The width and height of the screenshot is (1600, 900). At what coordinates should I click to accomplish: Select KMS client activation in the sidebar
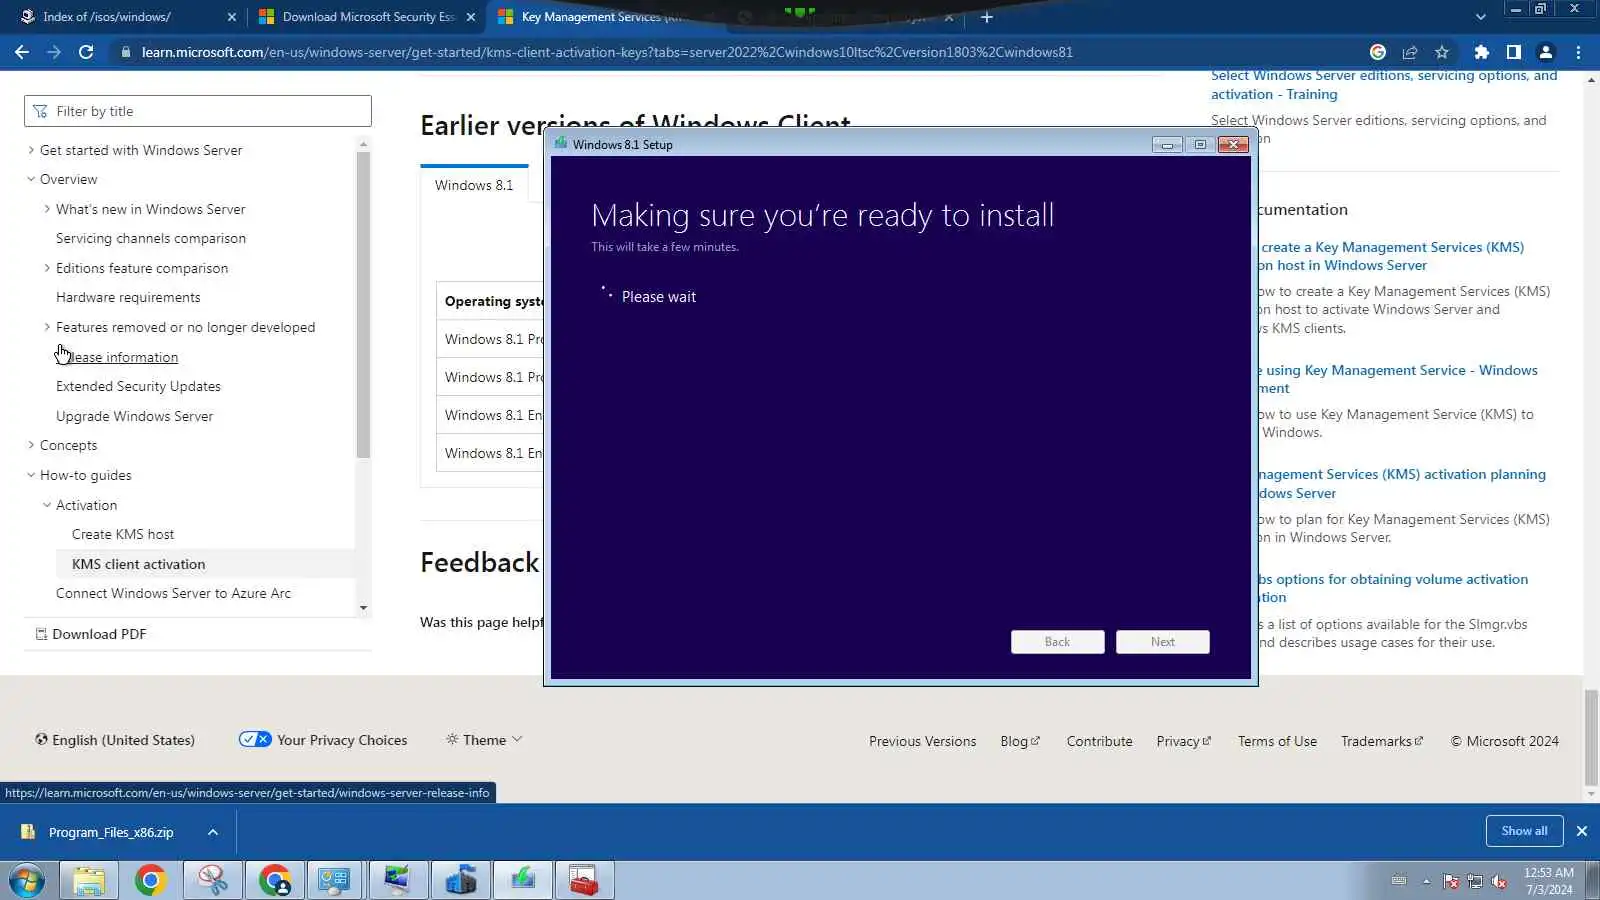click(138, 564)
